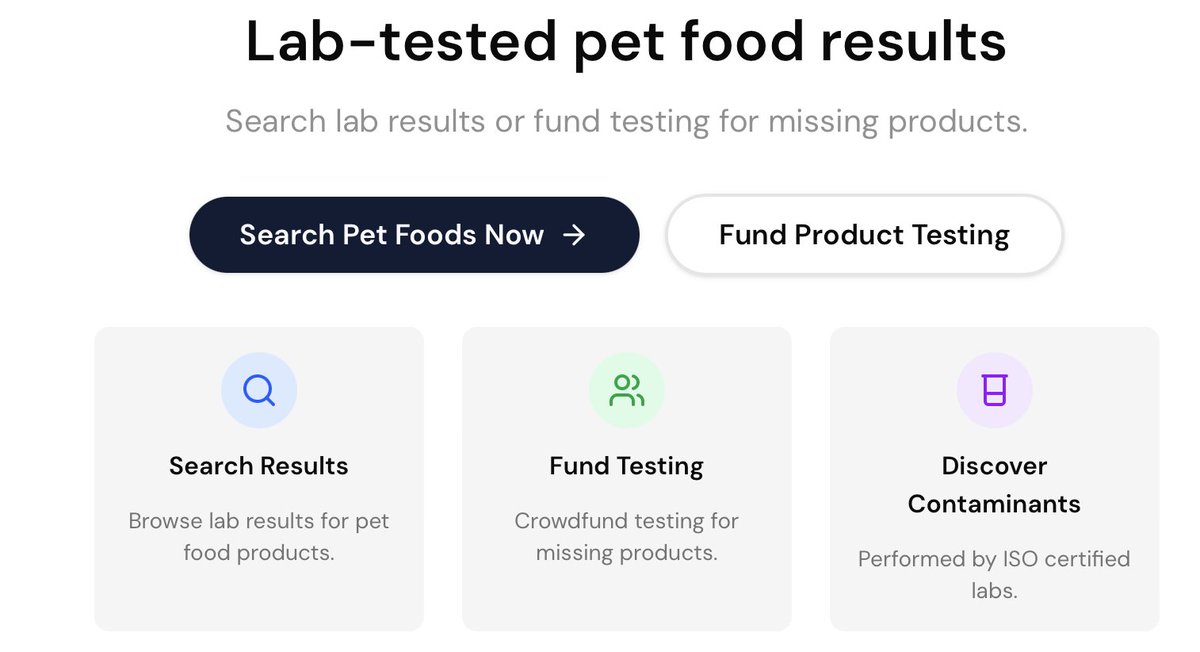Select the Search Results heading
Image resolution: width=1200 pixels, height=652 pixels.
coord(259,466)
